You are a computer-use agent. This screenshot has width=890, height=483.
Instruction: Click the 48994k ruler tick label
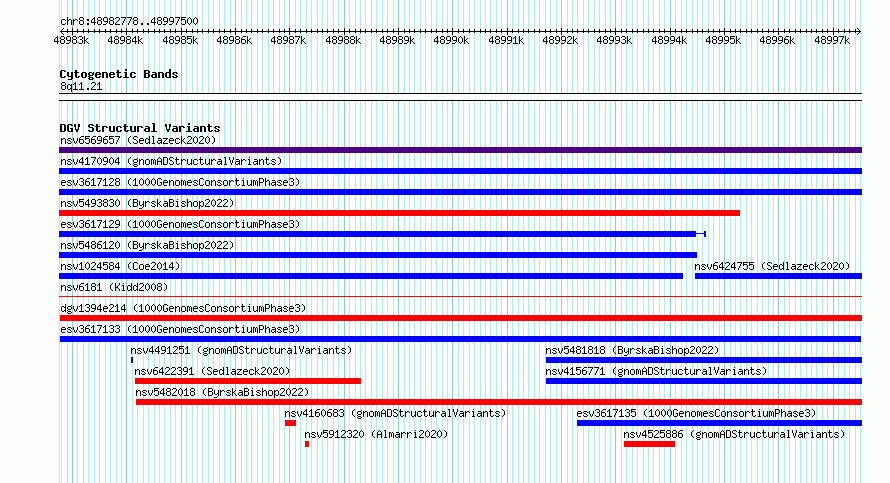669,40
